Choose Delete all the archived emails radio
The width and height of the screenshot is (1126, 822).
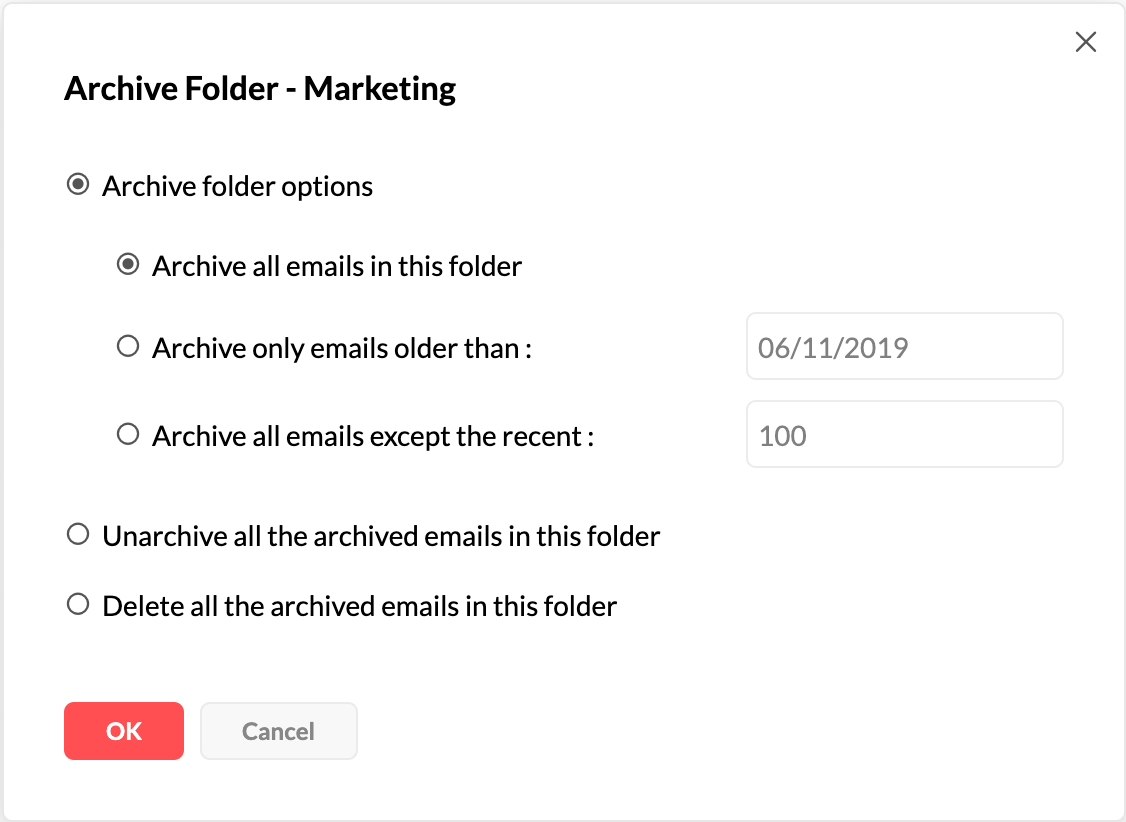[x=77, y=605]
